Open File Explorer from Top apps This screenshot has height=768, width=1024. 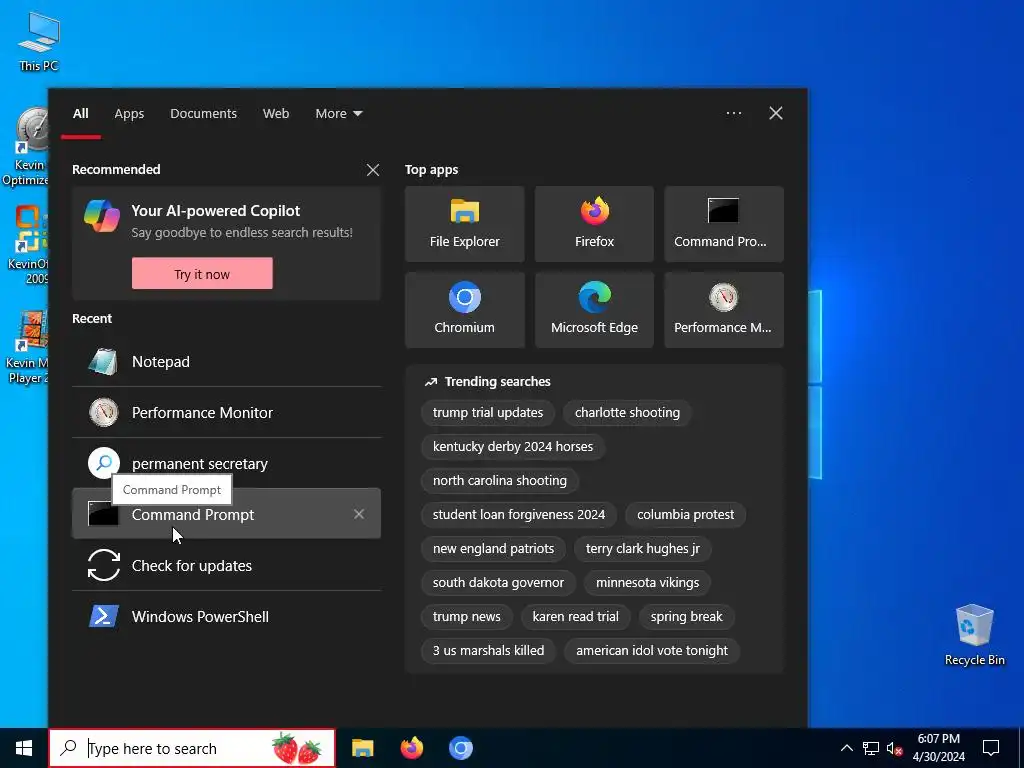coord(464,224)
